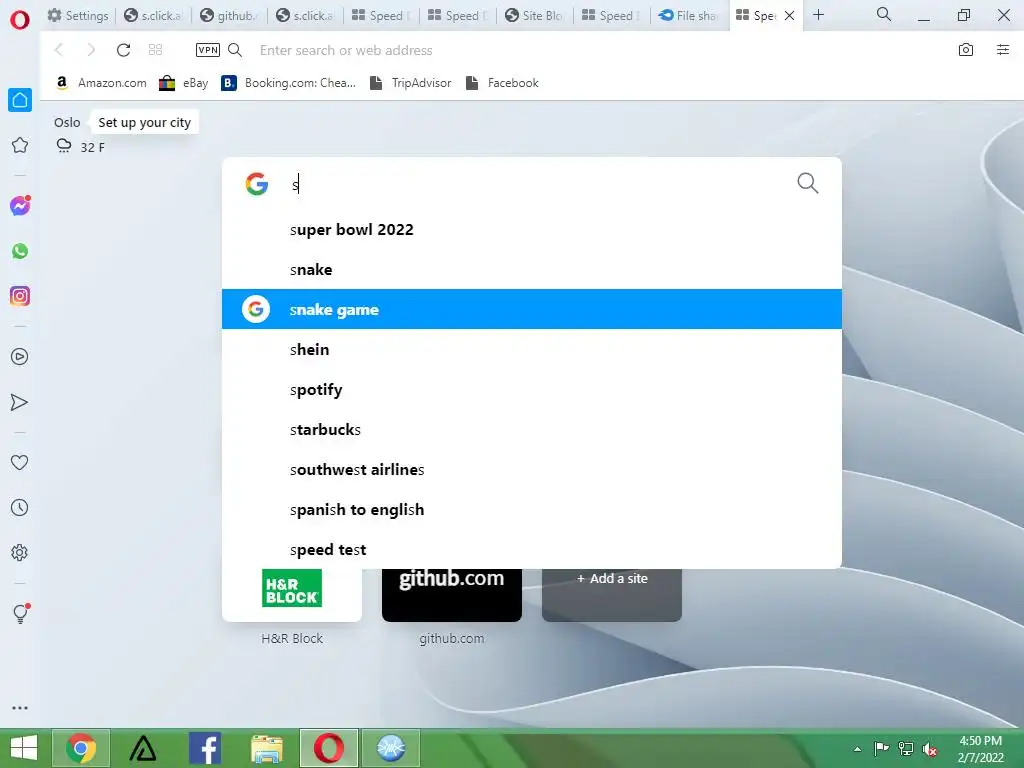Open Amazon.com bookmark
Screen dimensions: 1024x768
tap(101, 83)
